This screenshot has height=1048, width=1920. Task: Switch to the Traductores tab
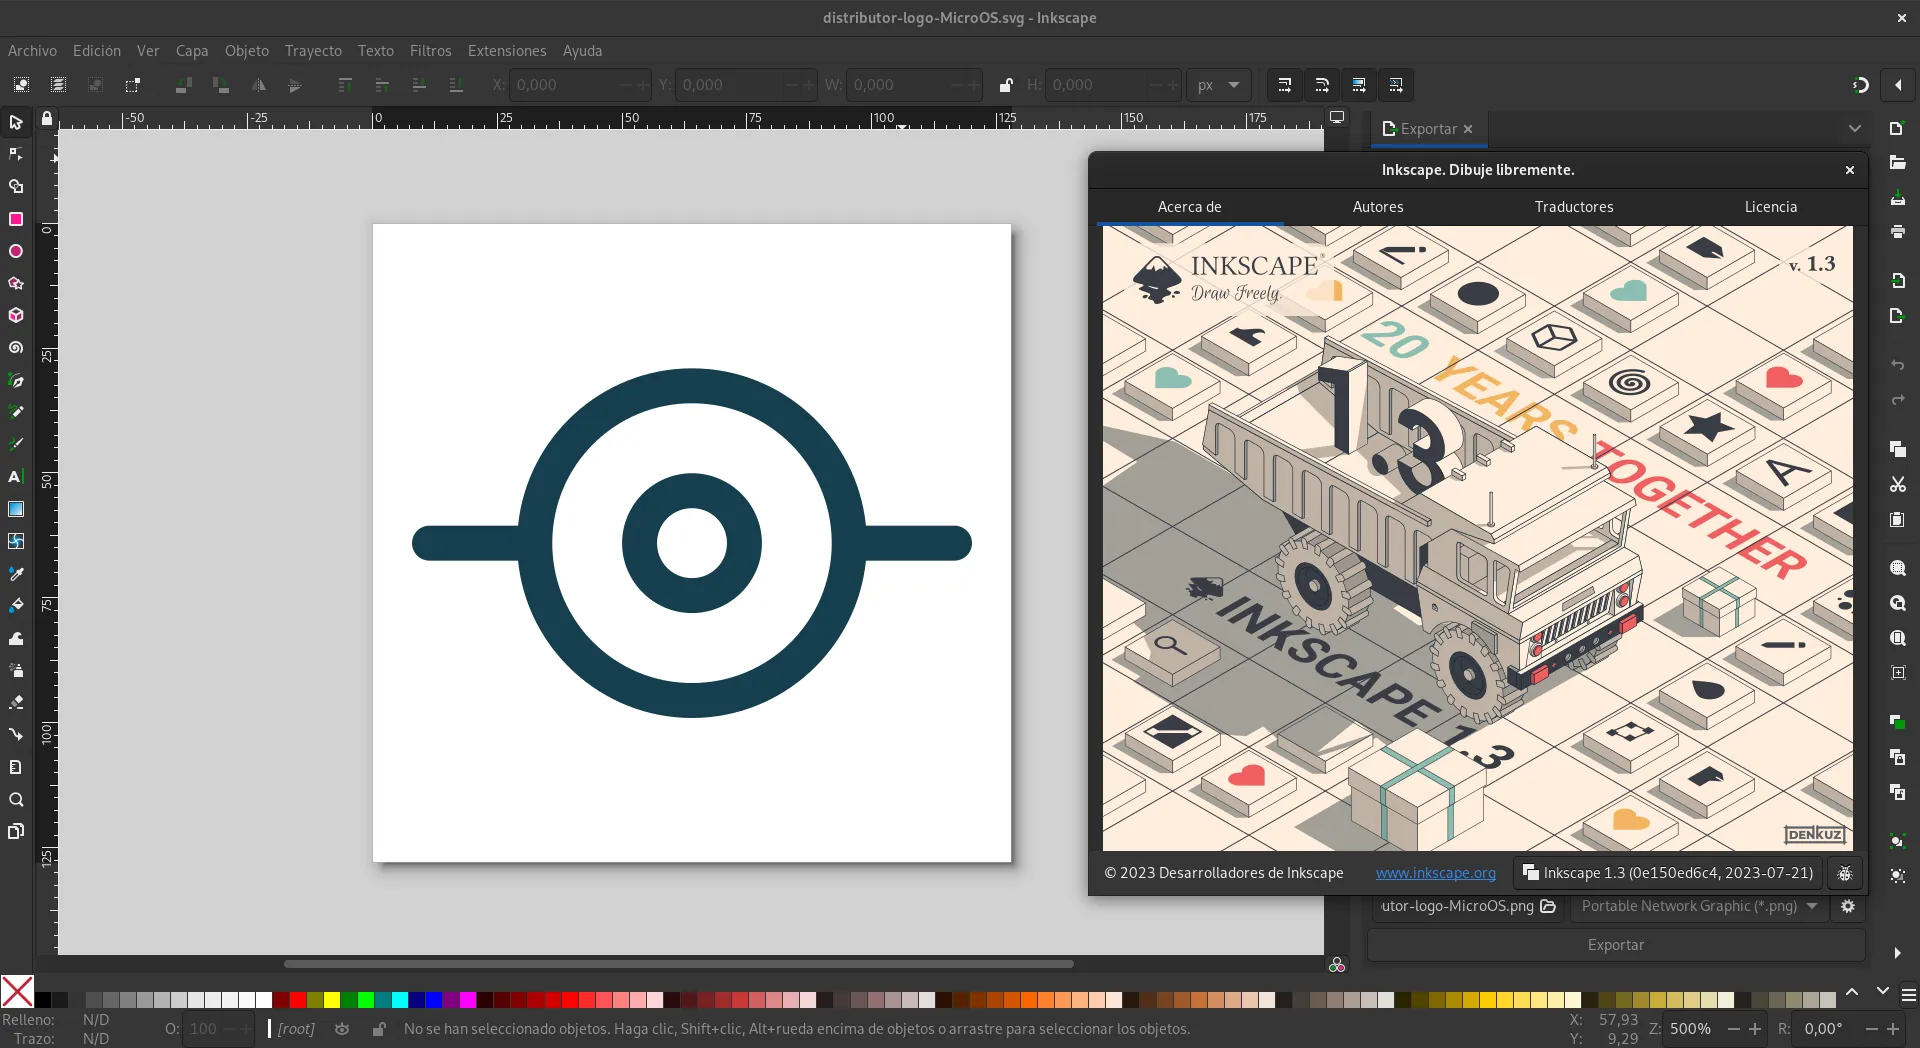(1574, 207)
